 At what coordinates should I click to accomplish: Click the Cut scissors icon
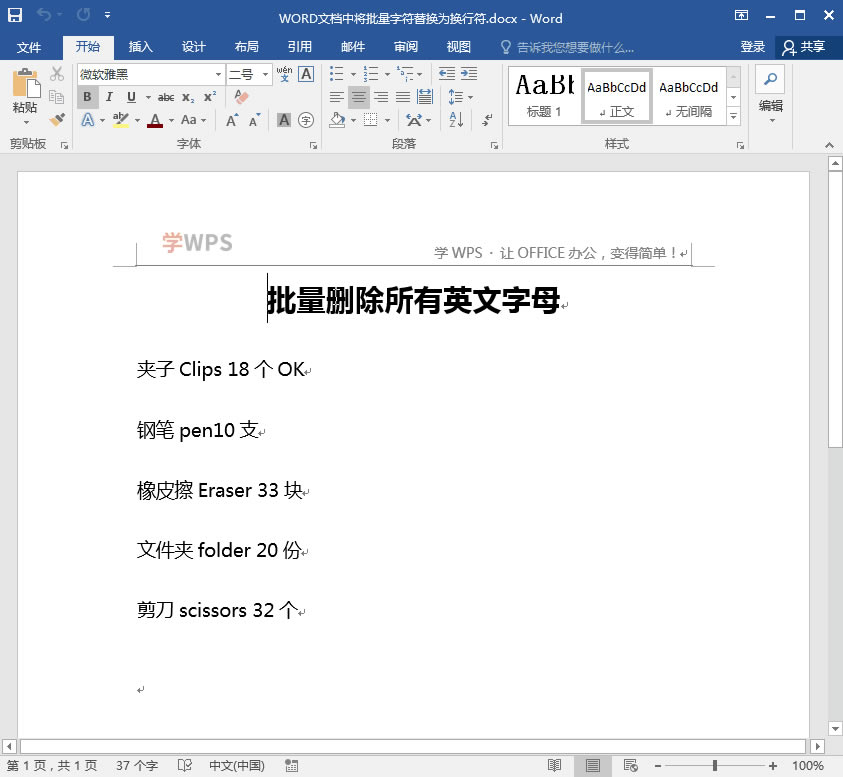point(57,74)
